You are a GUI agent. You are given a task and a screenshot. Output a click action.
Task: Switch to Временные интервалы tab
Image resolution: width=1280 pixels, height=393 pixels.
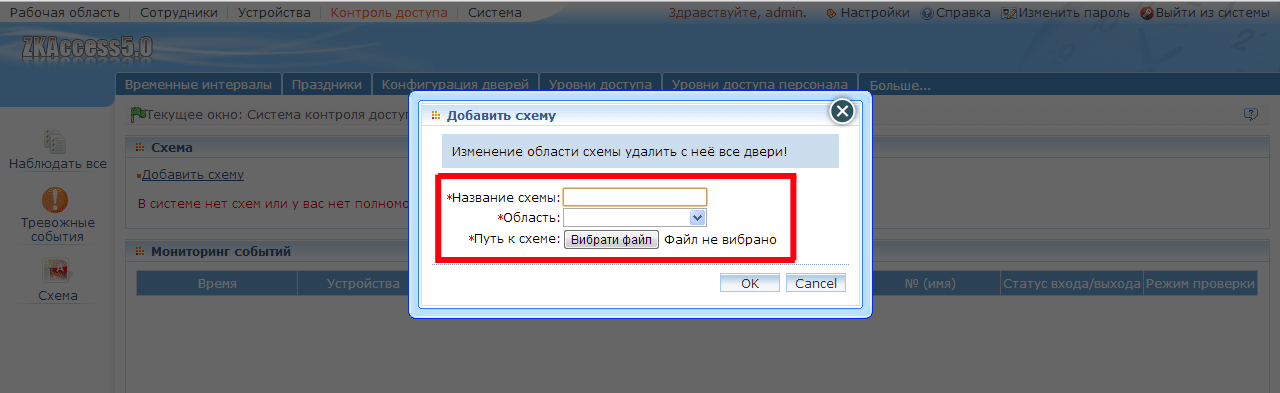pos(199,85)
